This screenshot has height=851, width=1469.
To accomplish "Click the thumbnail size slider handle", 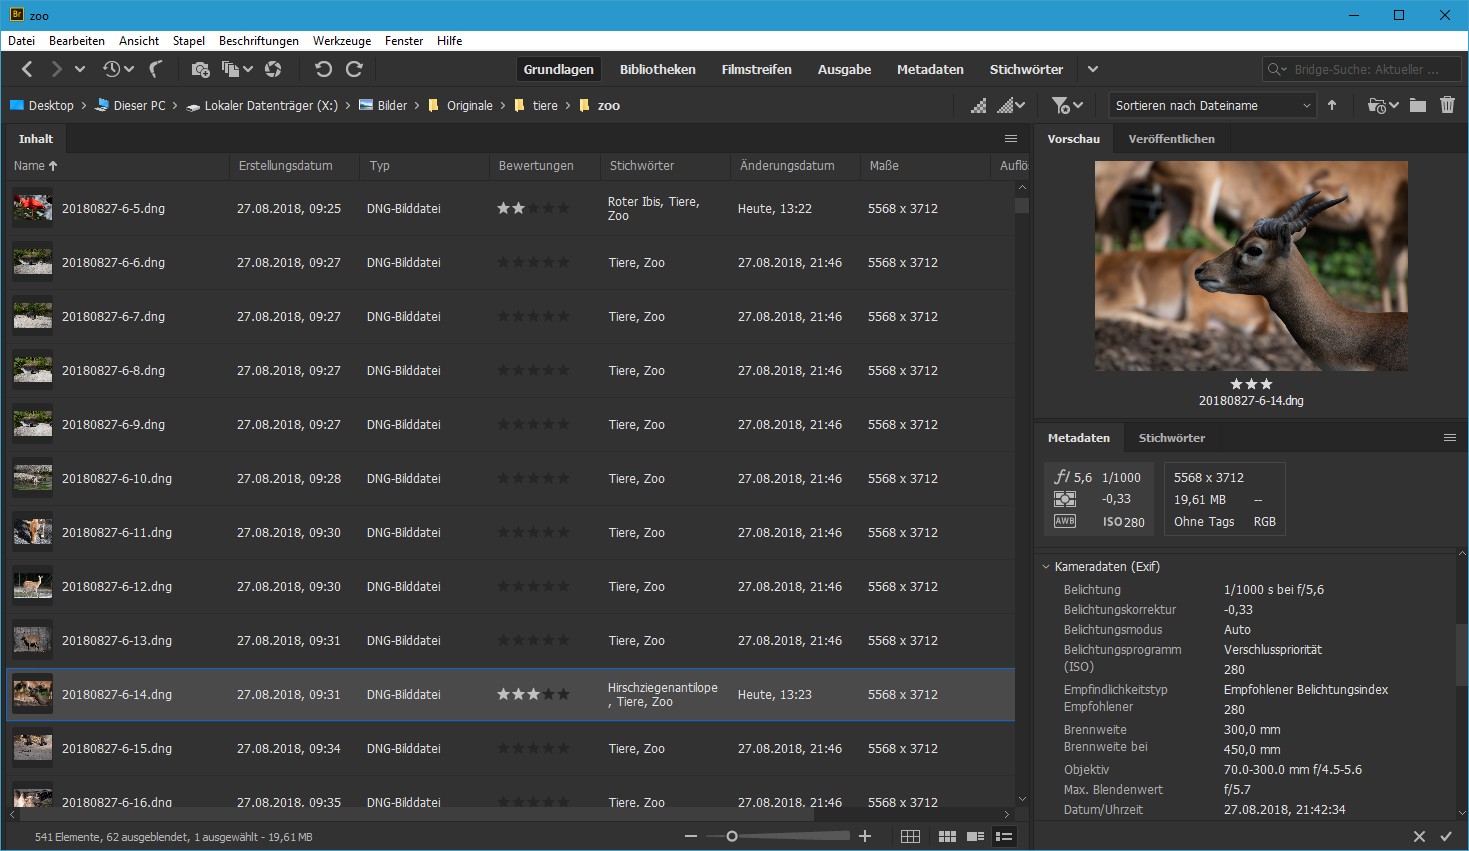I will point(731,836).
